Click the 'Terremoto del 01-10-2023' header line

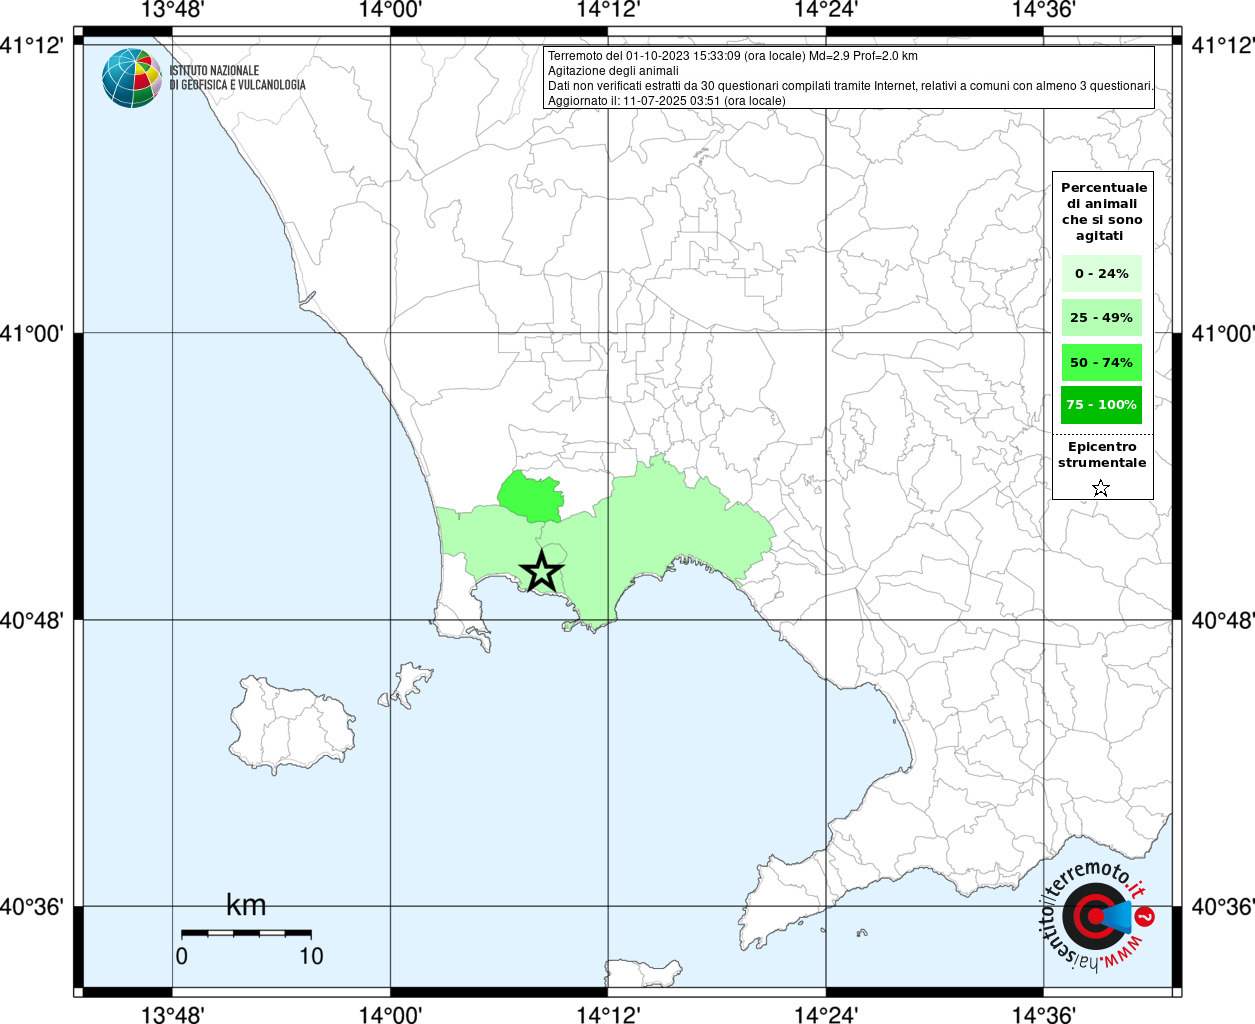tap(732, 56)
